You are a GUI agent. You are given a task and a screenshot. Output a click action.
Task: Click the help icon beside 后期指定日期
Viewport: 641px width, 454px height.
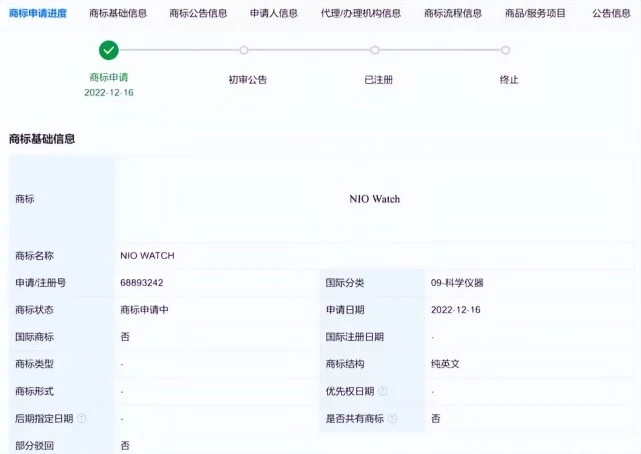point(82,418)
